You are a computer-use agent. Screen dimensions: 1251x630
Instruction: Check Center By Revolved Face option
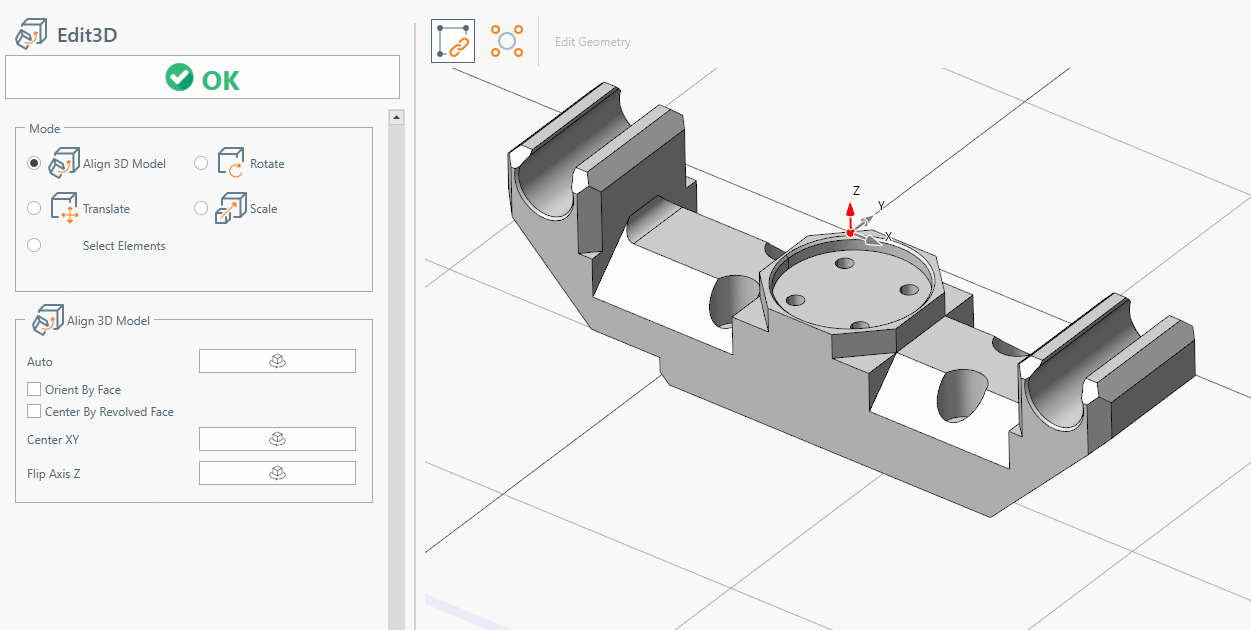(35, 412)
